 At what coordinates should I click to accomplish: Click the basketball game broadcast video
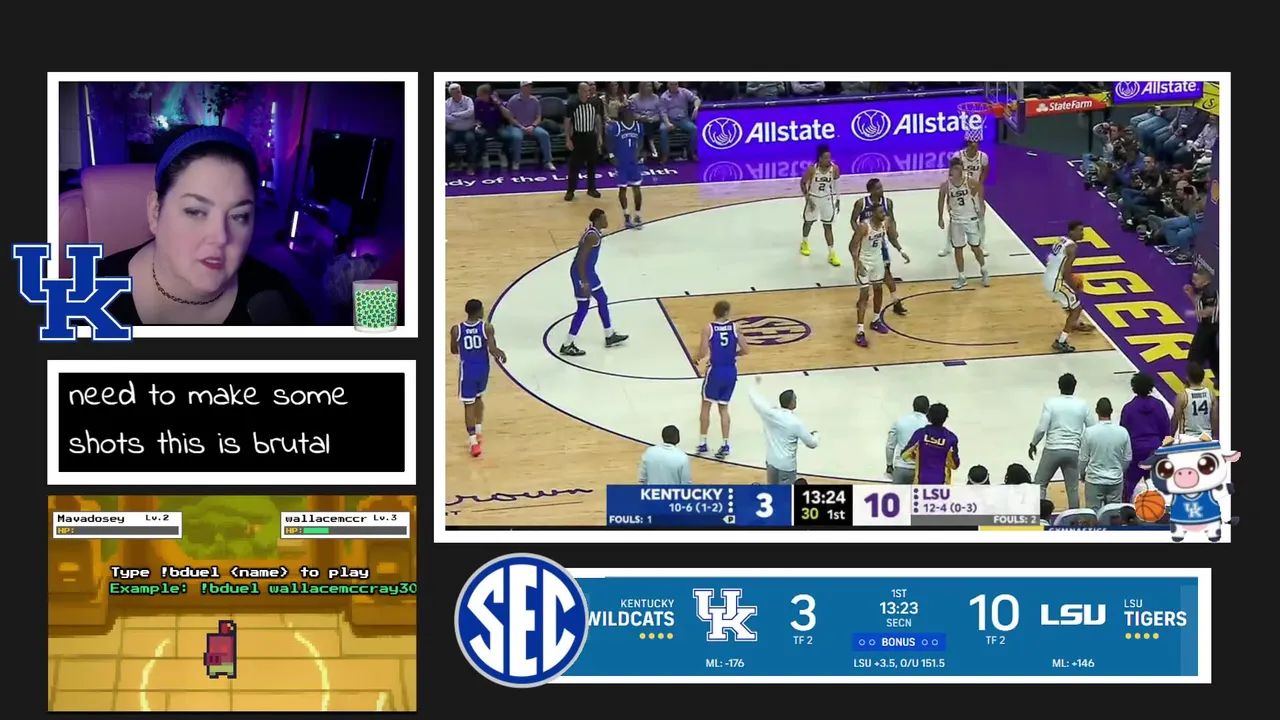point(832,305)
